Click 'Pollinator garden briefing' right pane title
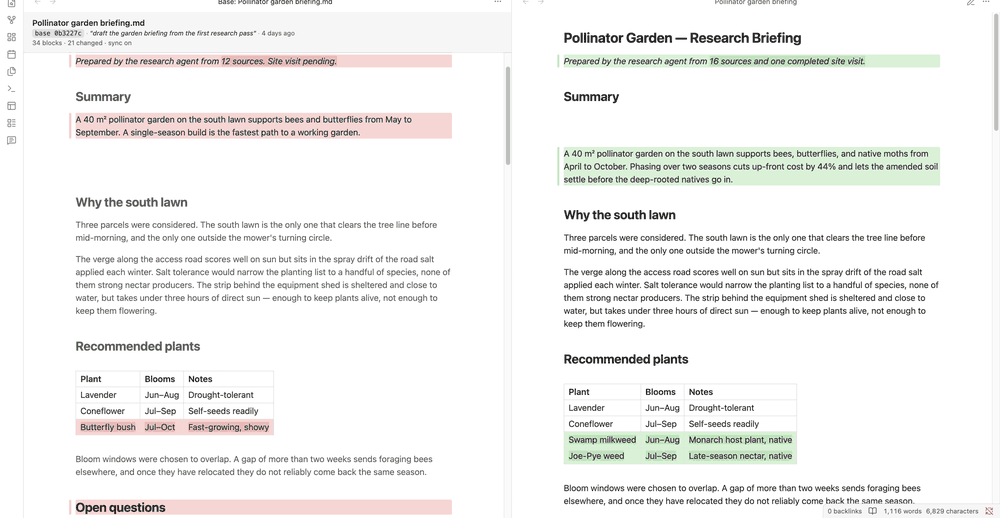 pos(756,3)
